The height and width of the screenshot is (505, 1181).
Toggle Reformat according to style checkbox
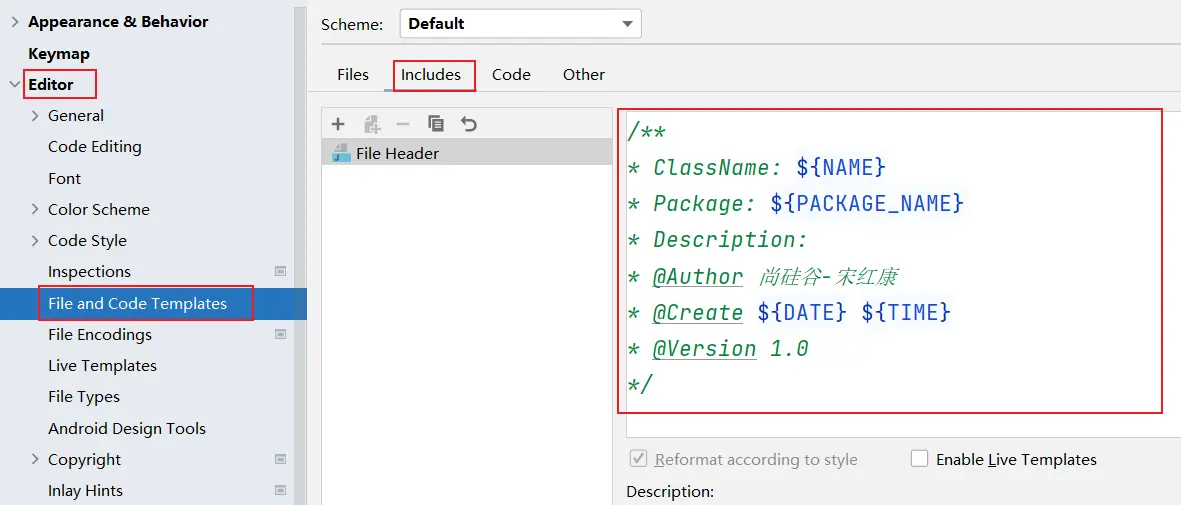[637, 459]
